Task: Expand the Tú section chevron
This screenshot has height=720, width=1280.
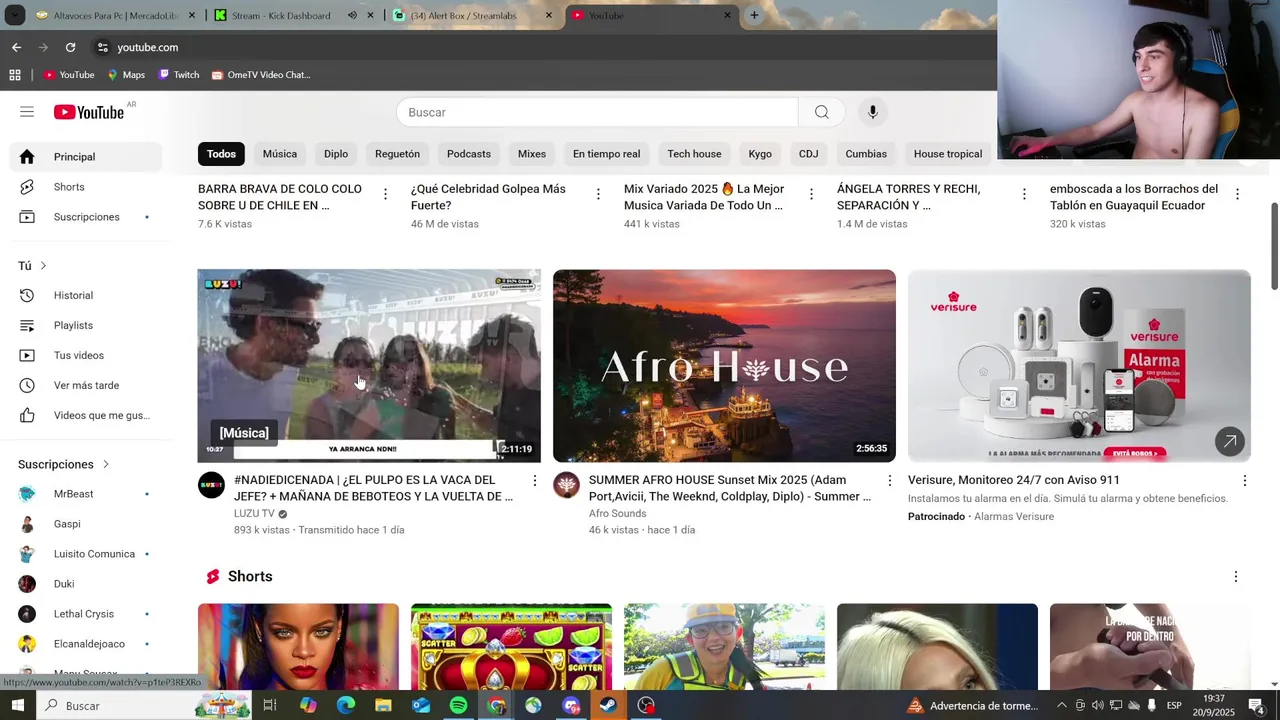Action: (43, 266)
